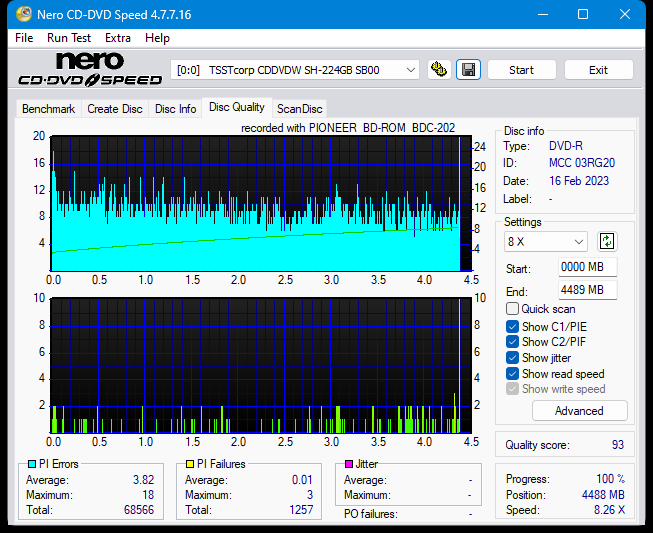Viewport: 653px width, 533px height.
Task: Uncheck Show C1/PIE checkbox
Action: (512, 326)
